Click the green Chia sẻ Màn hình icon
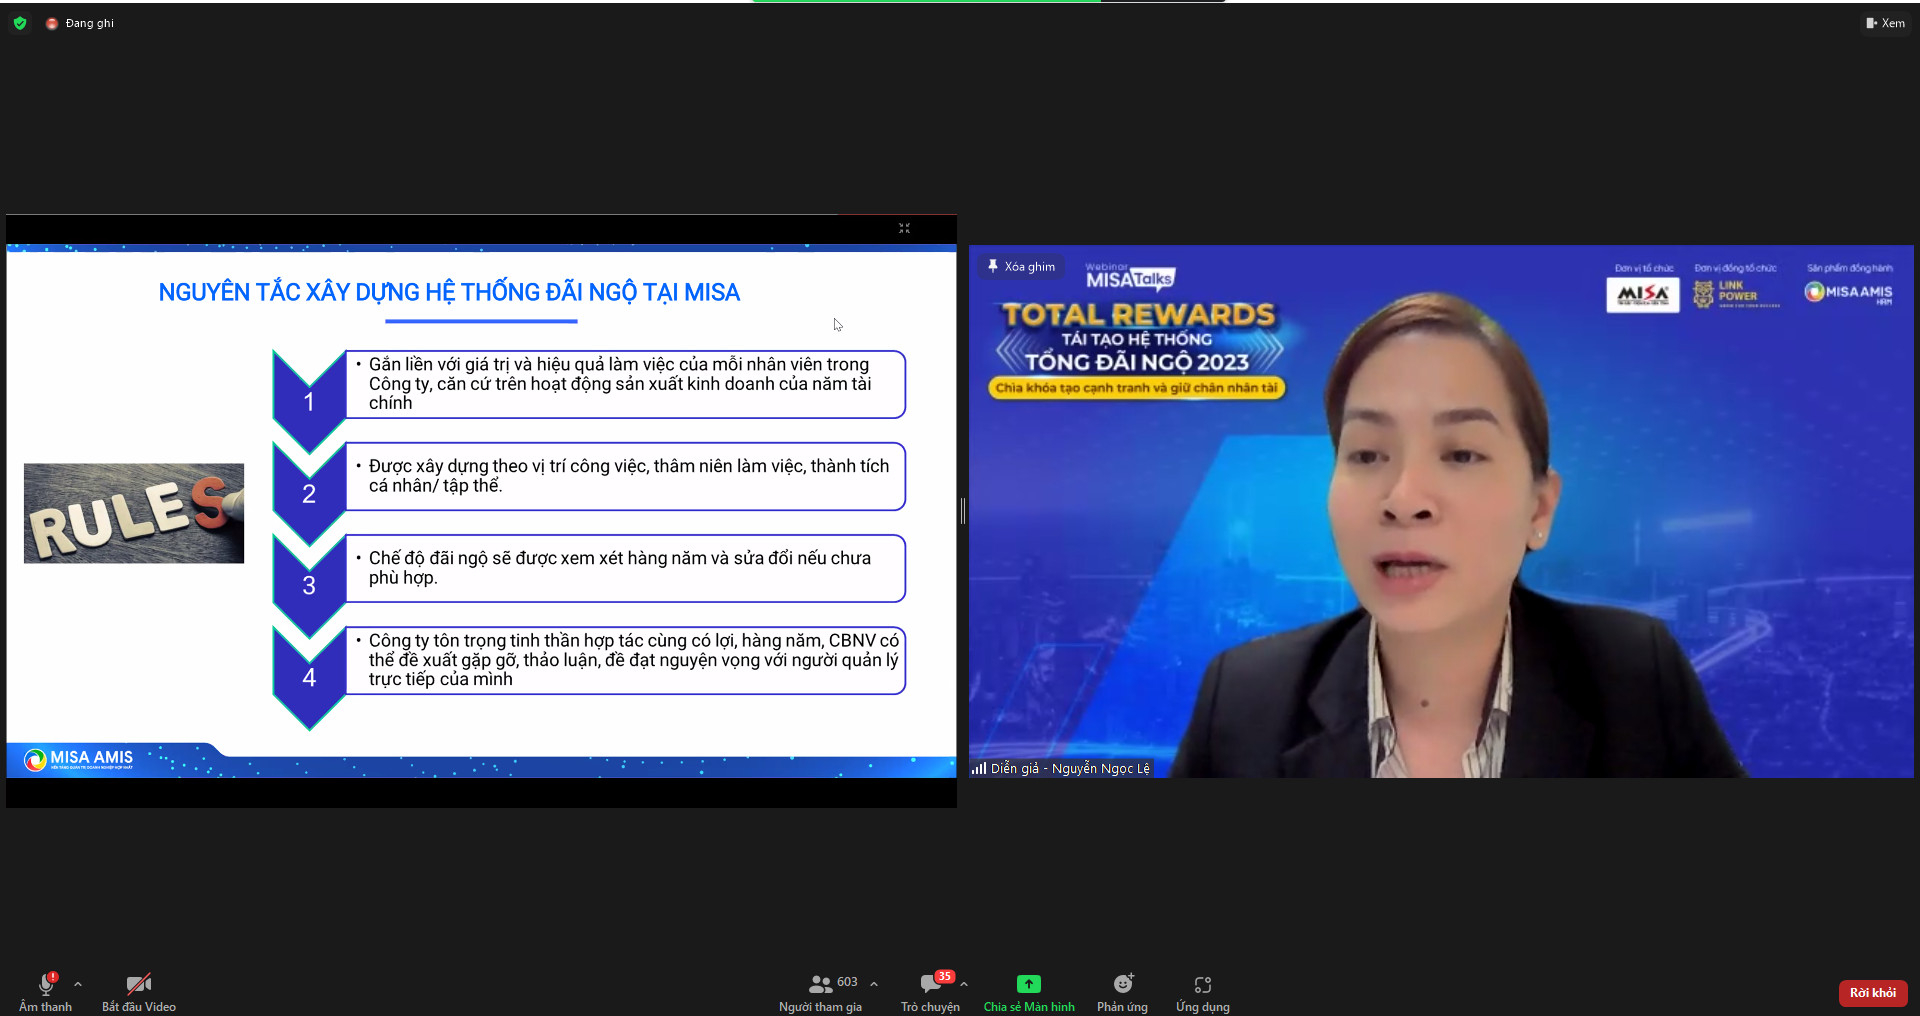 click(1028, 984)
